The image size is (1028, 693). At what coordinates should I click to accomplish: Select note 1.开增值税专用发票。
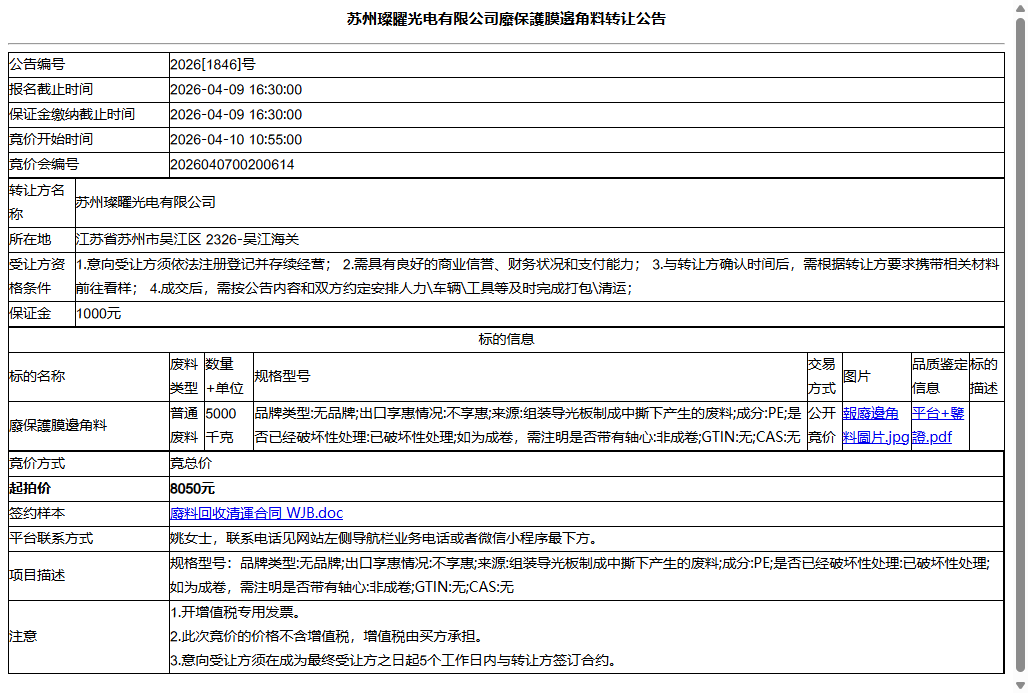235,612
